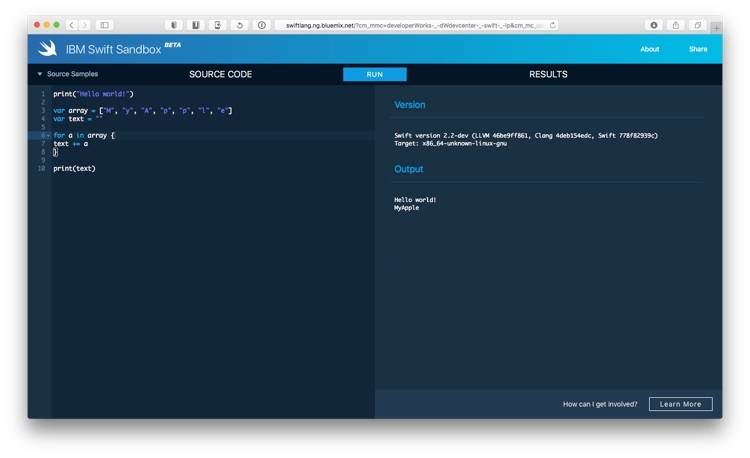Open the Safari share sheet icon
The image size is (750, 458).
coord(676,25)
